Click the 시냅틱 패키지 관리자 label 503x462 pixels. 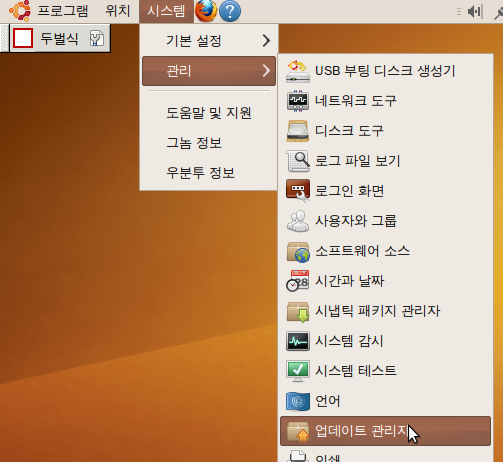tap(378, 311)
